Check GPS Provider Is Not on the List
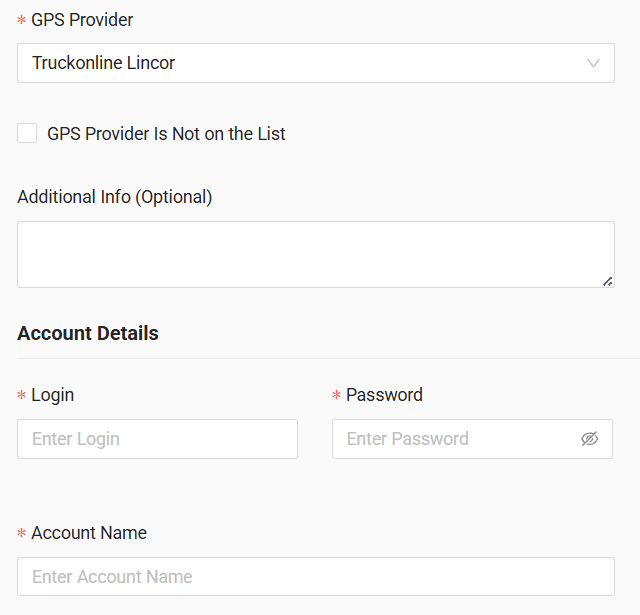The image size is (640, 615). [x=27, y=133]
